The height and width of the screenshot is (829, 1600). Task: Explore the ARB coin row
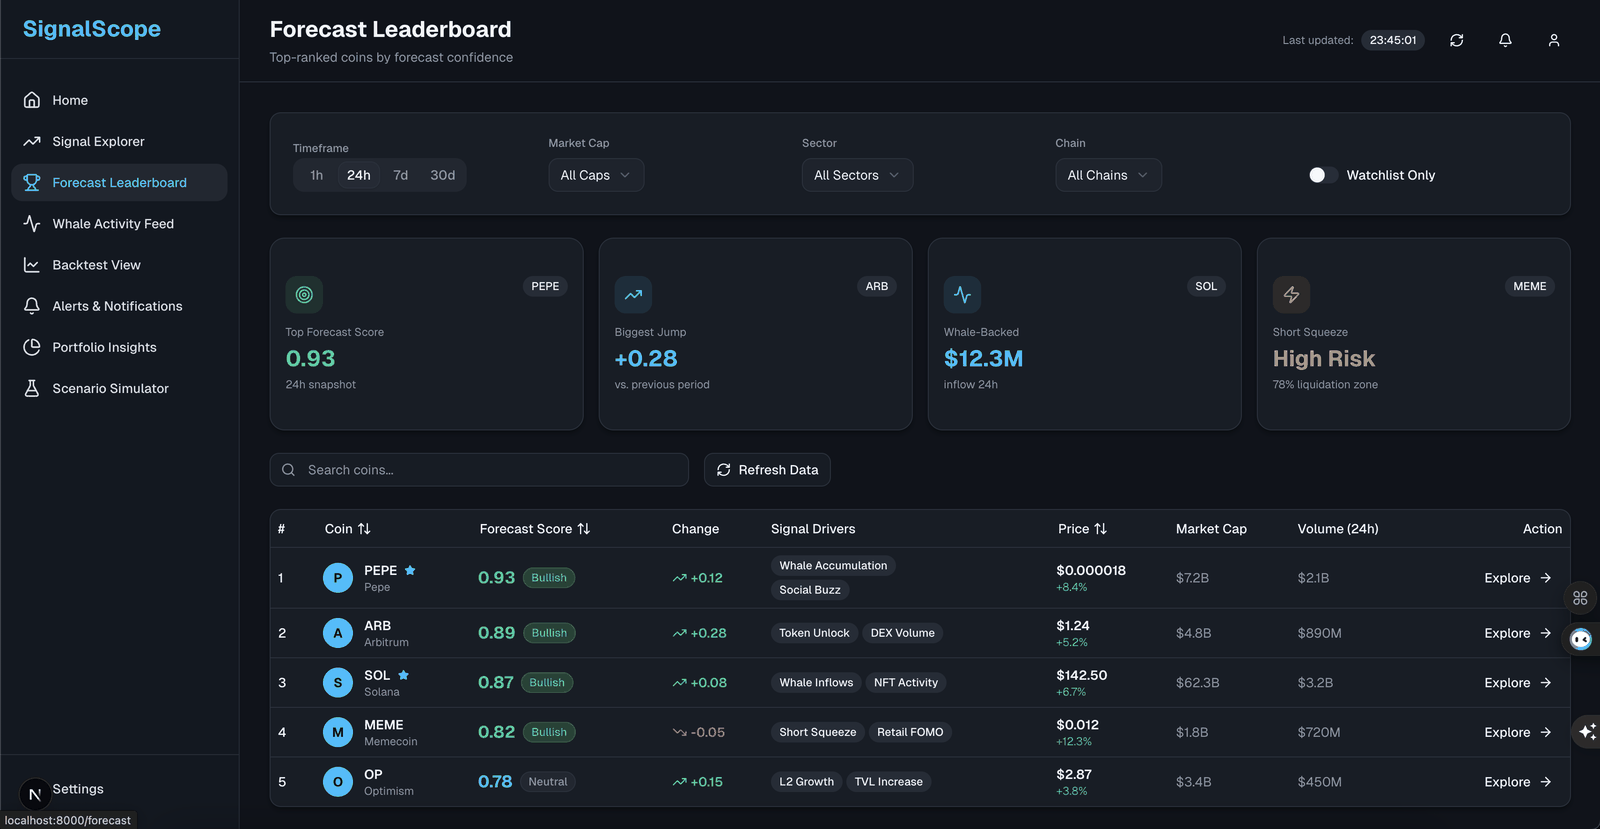[x=1517, y=633]
